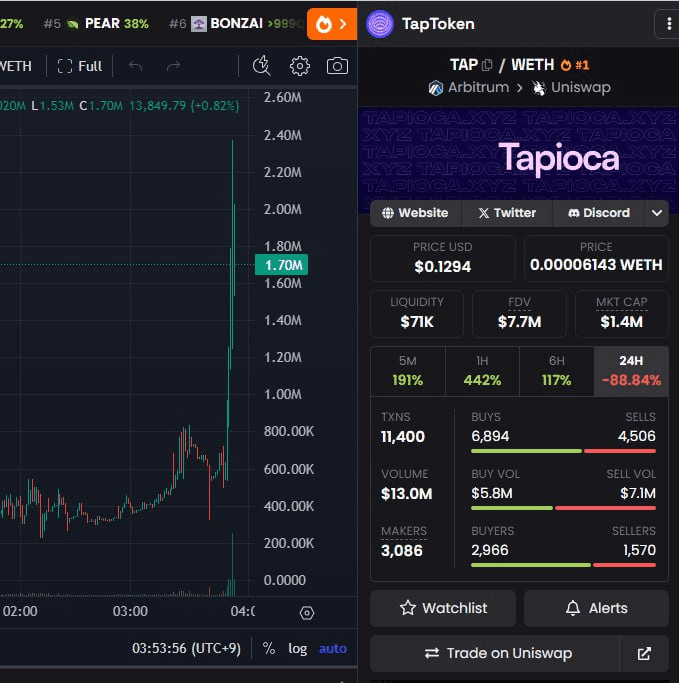Click the TXNS 11,400 value
679x683 pixels.
pos(402,437)
